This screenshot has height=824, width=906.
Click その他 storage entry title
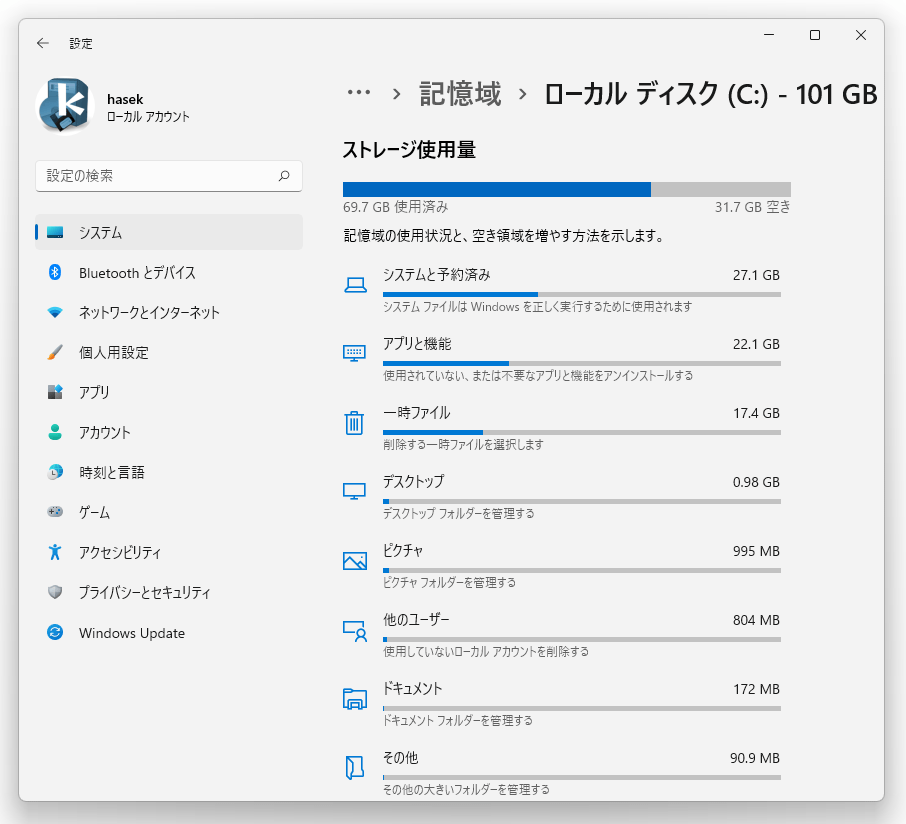coord(400,758)
